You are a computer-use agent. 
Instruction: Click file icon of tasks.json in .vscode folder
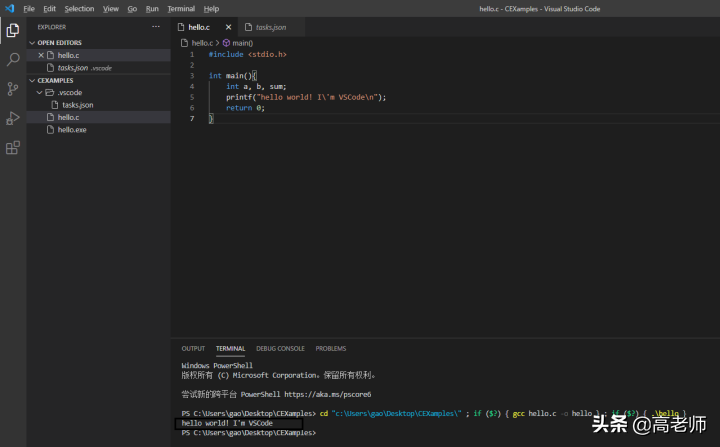[x=55, y=105]
